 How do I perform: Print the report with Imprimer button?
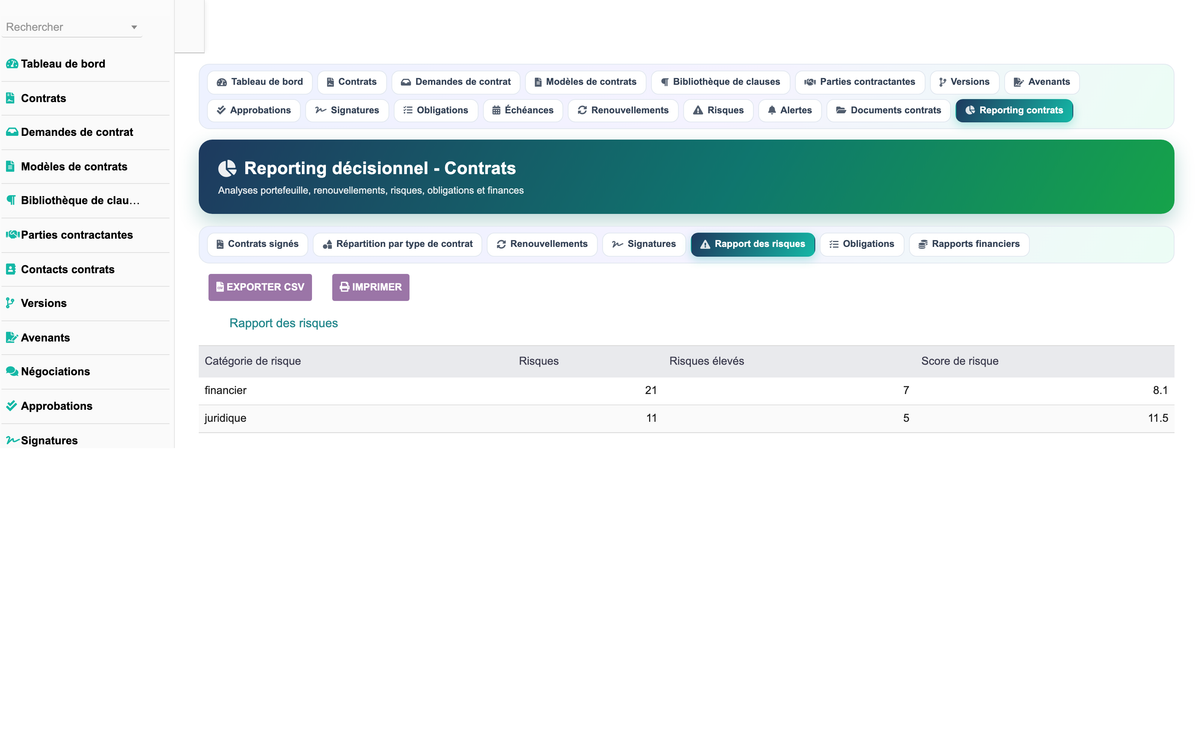371,287
